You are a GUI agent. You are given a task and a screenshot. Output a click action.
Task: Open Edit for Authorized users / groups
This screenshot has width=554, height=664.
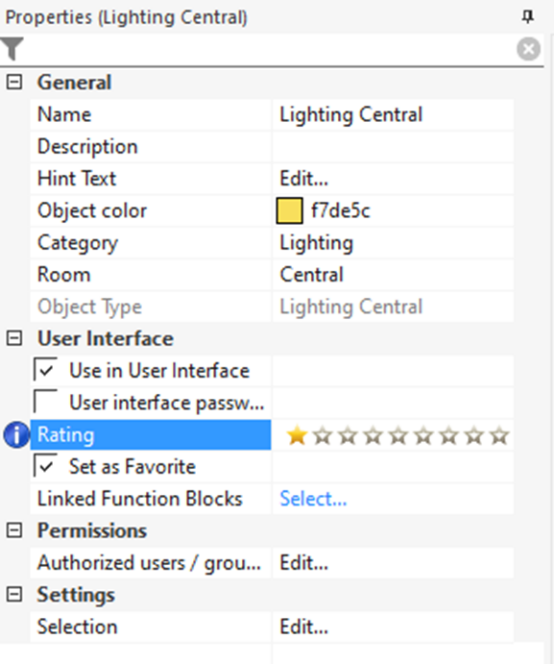click(x=304, y=563)
